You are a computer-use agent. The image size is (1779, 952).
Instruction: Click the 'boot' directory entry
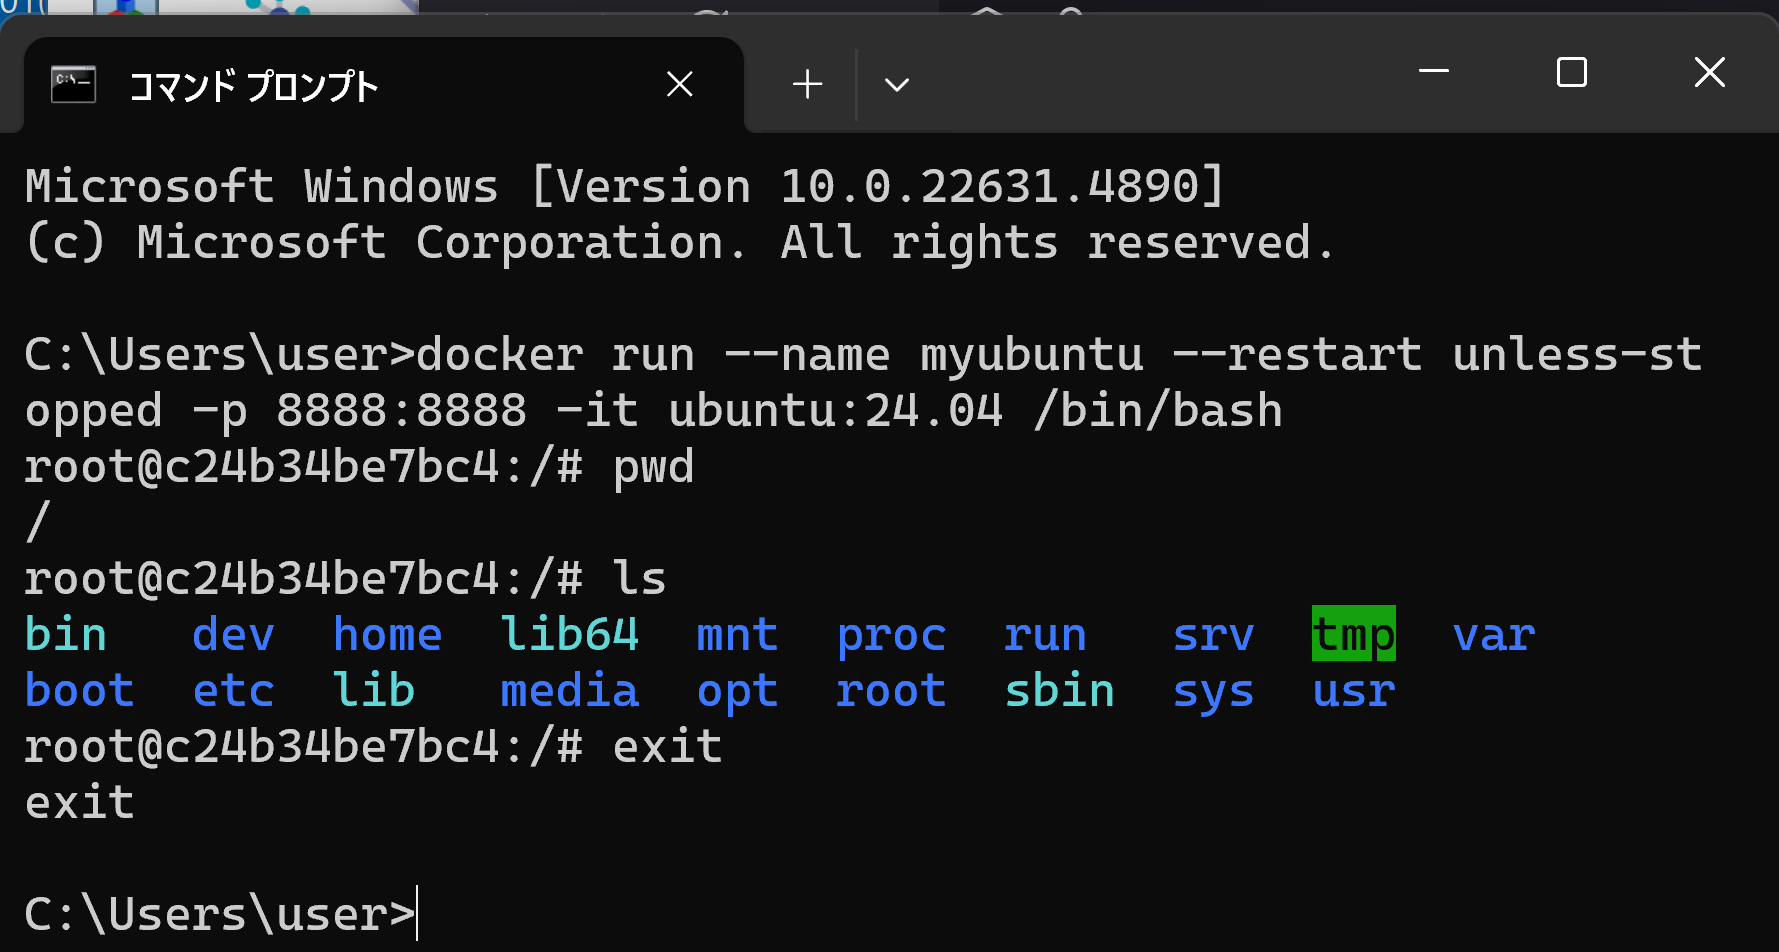point(79,691)
